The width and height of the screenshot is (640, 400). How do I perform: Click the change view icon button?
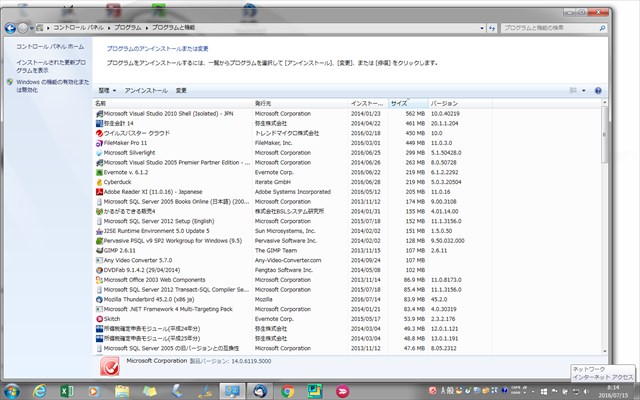pos(573,91)
